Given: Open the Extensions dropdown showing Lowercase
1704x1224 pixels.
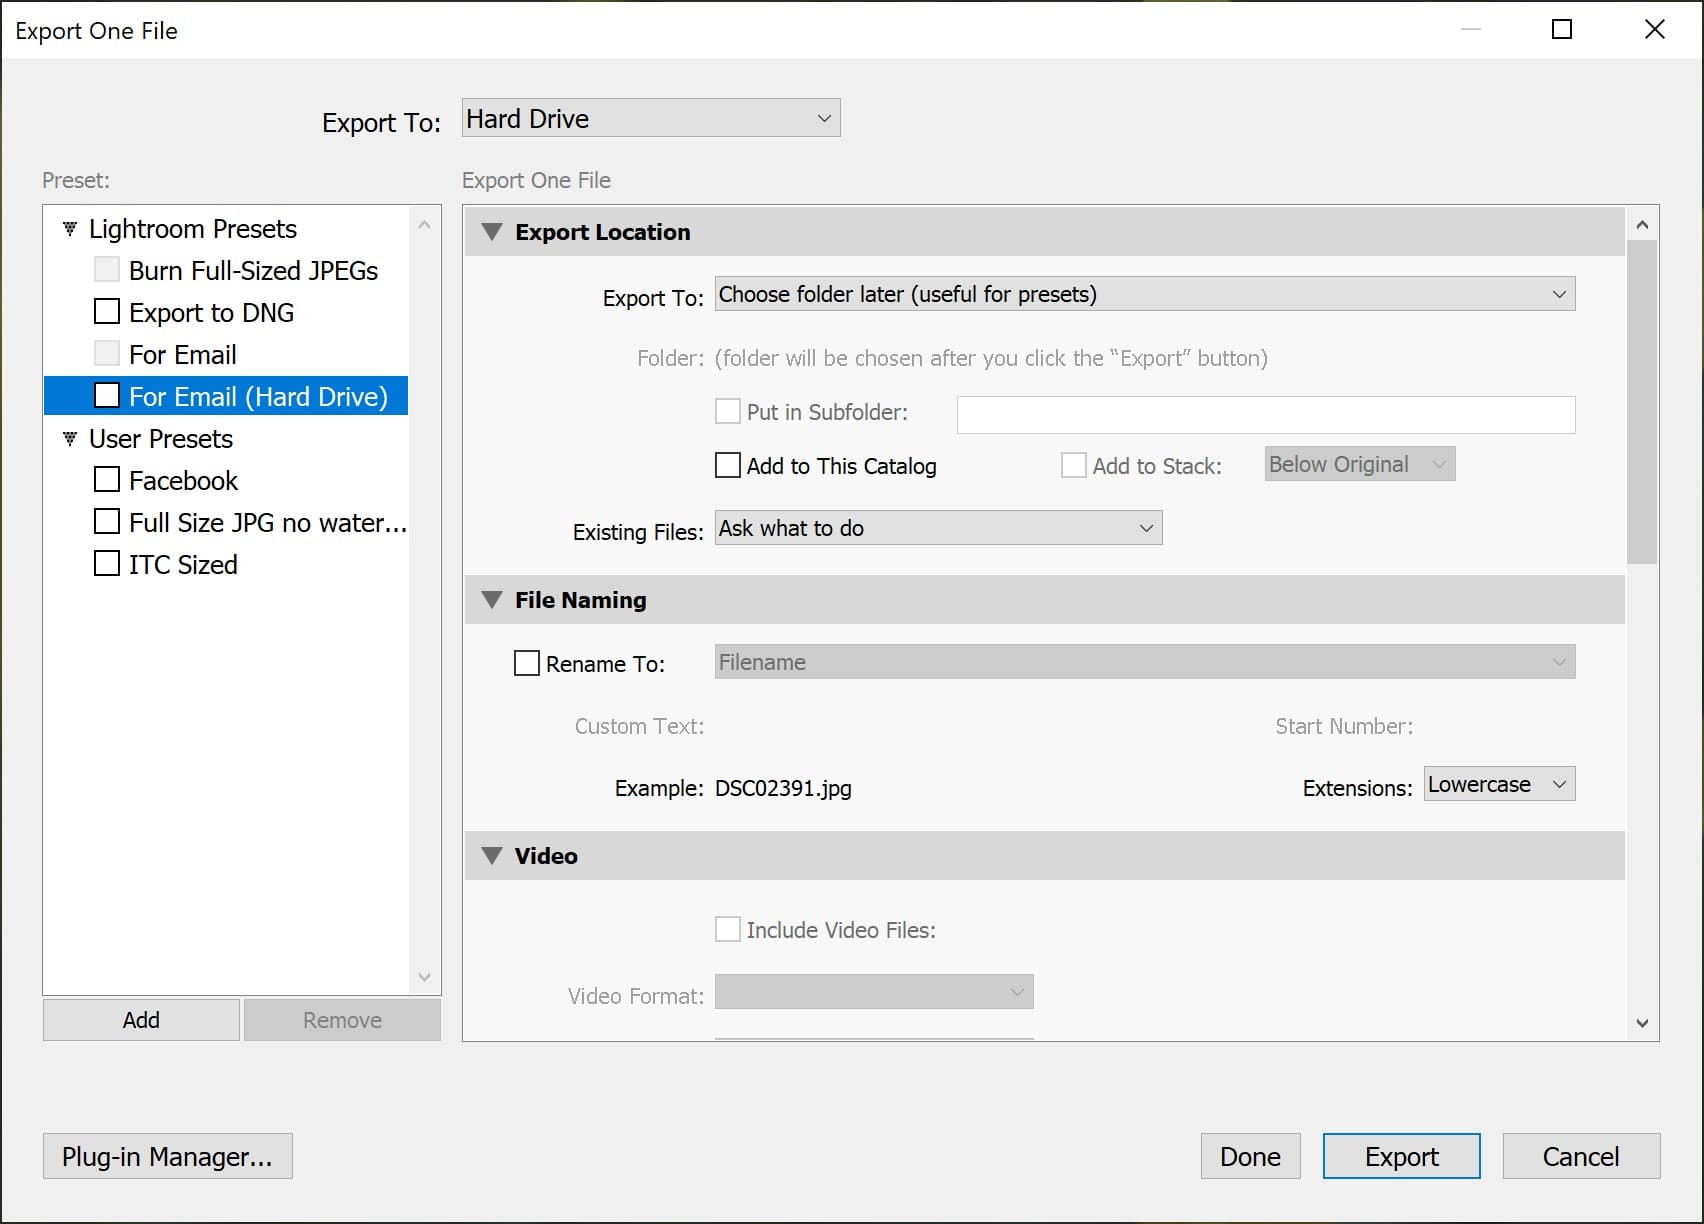Looking at the screenshot, I should [1498, 784].
